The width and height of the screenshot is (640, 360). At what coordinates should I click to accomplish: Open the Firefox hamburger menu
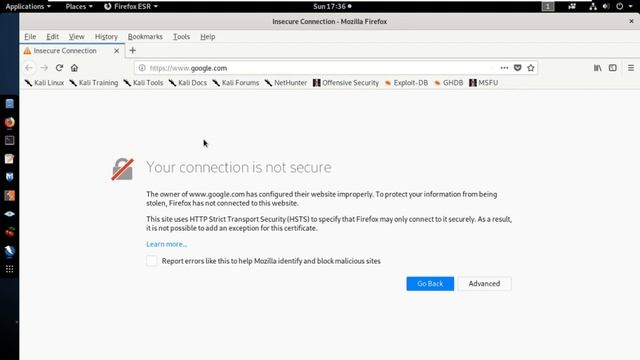[631, 68]
